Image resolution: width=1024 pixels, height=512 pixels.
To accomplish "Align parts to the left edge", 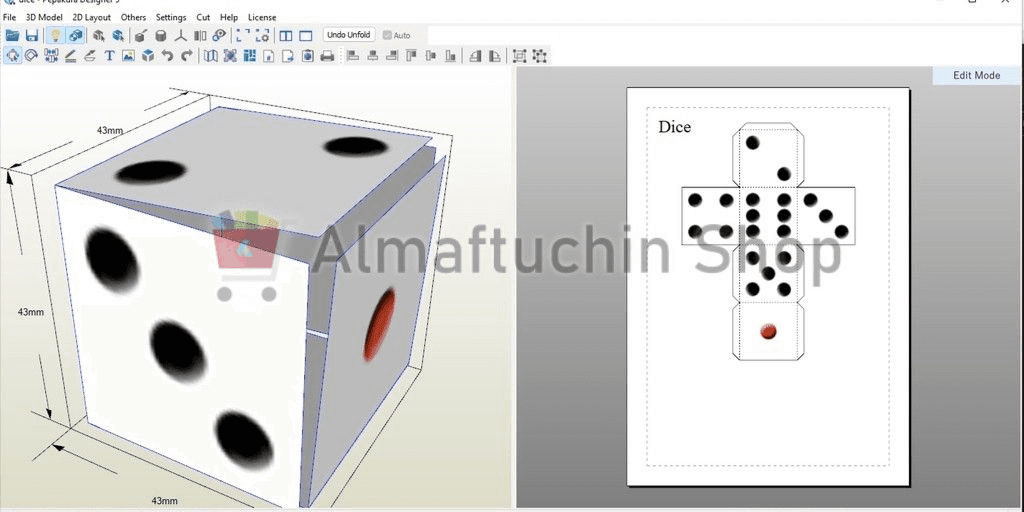I will 353,56.
